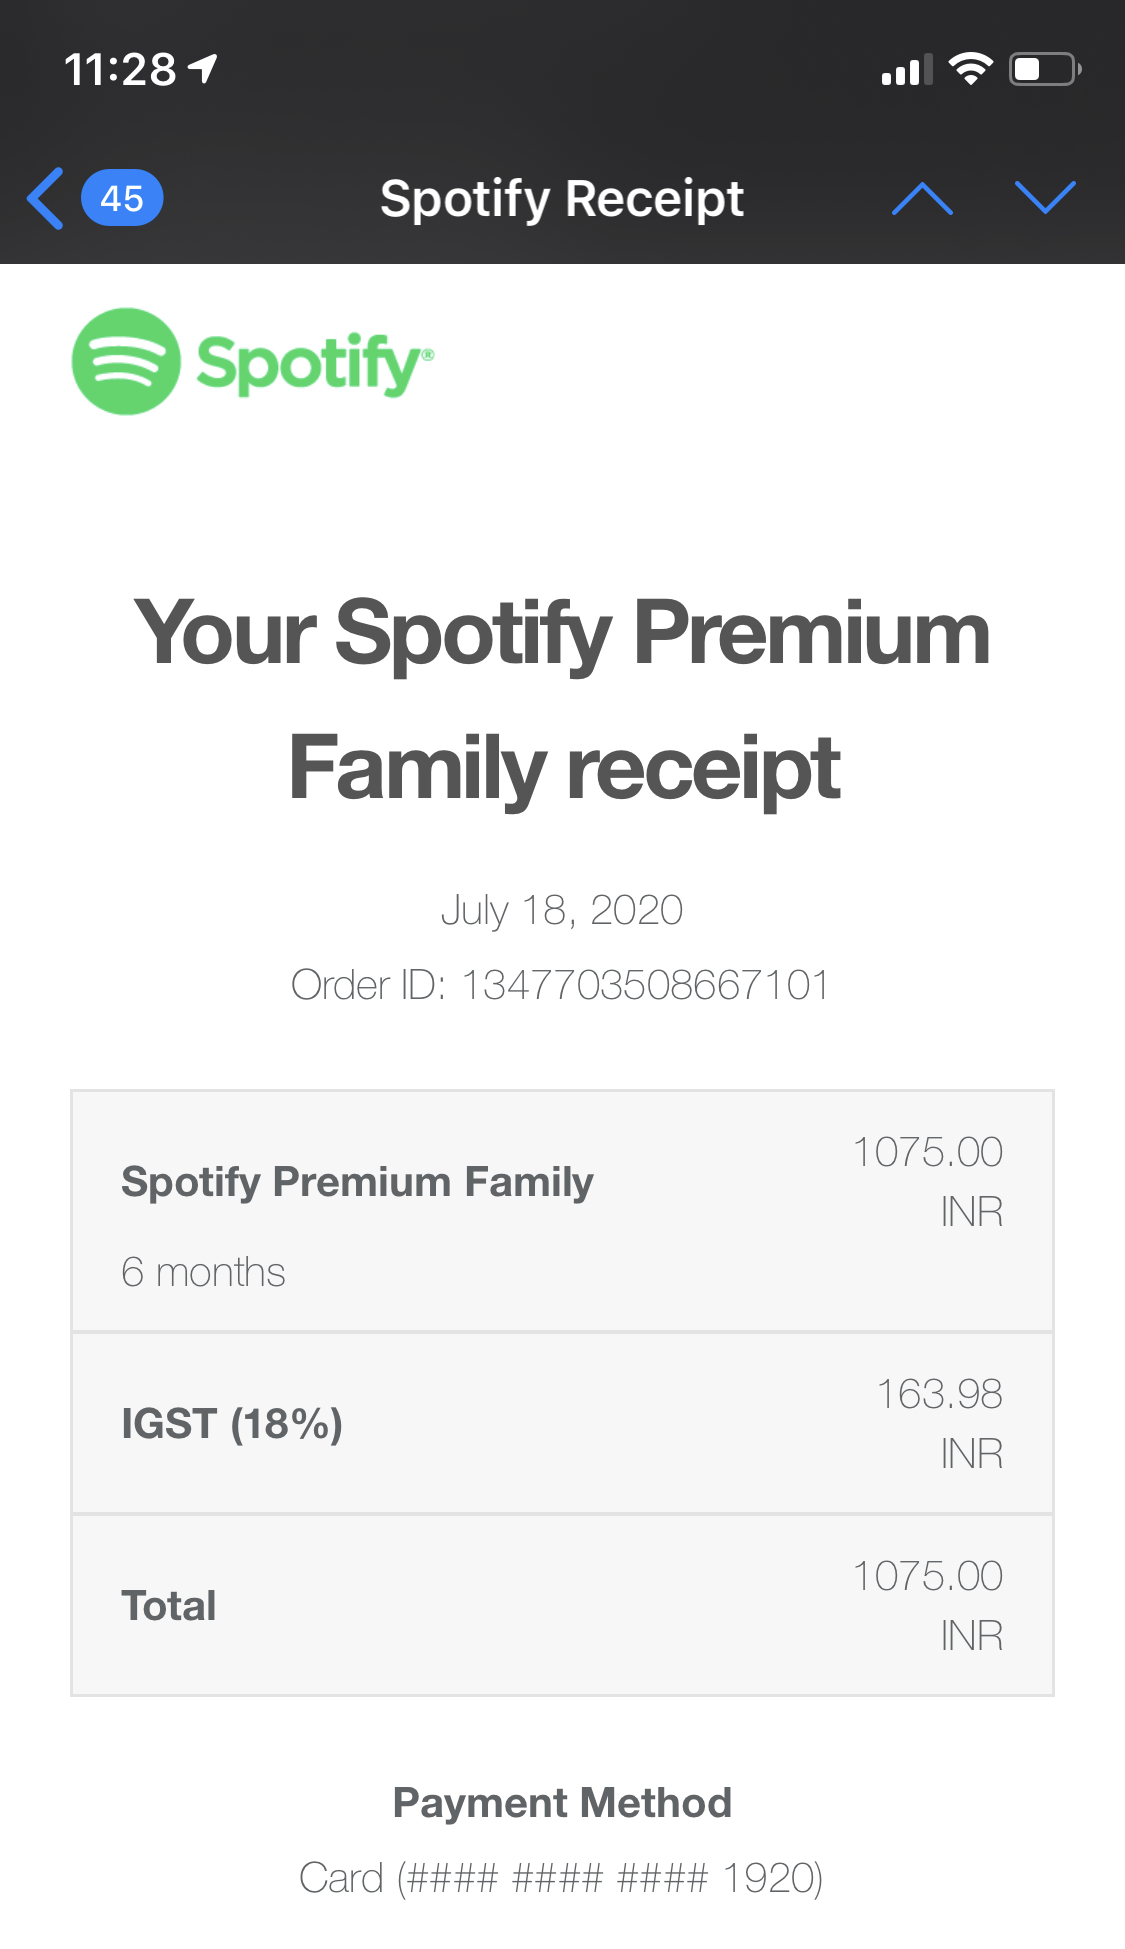Tap the back arrow to return to inbox
The image size is (1125, 1949).
tap(46, 198)
